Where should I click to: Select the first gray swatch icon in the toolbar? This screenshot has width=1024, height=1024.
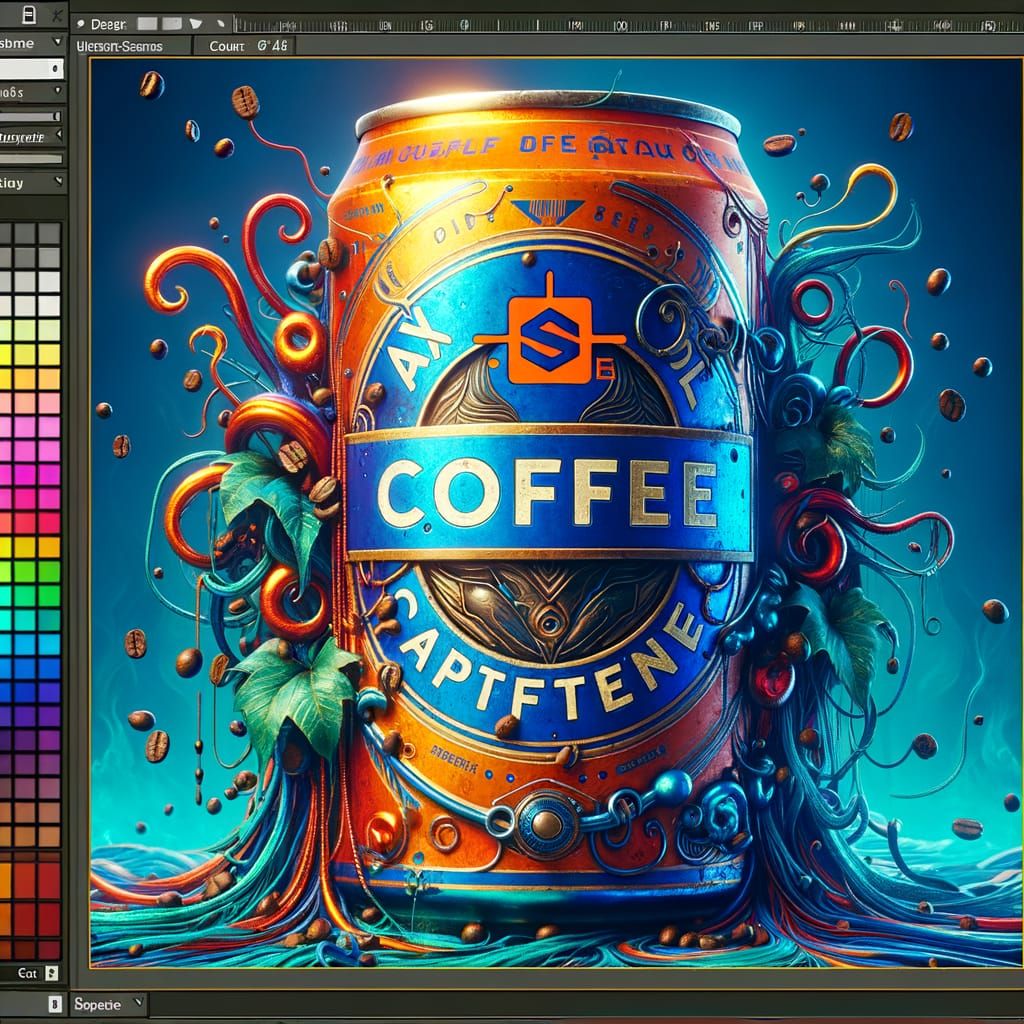click(x=148, y=24)
